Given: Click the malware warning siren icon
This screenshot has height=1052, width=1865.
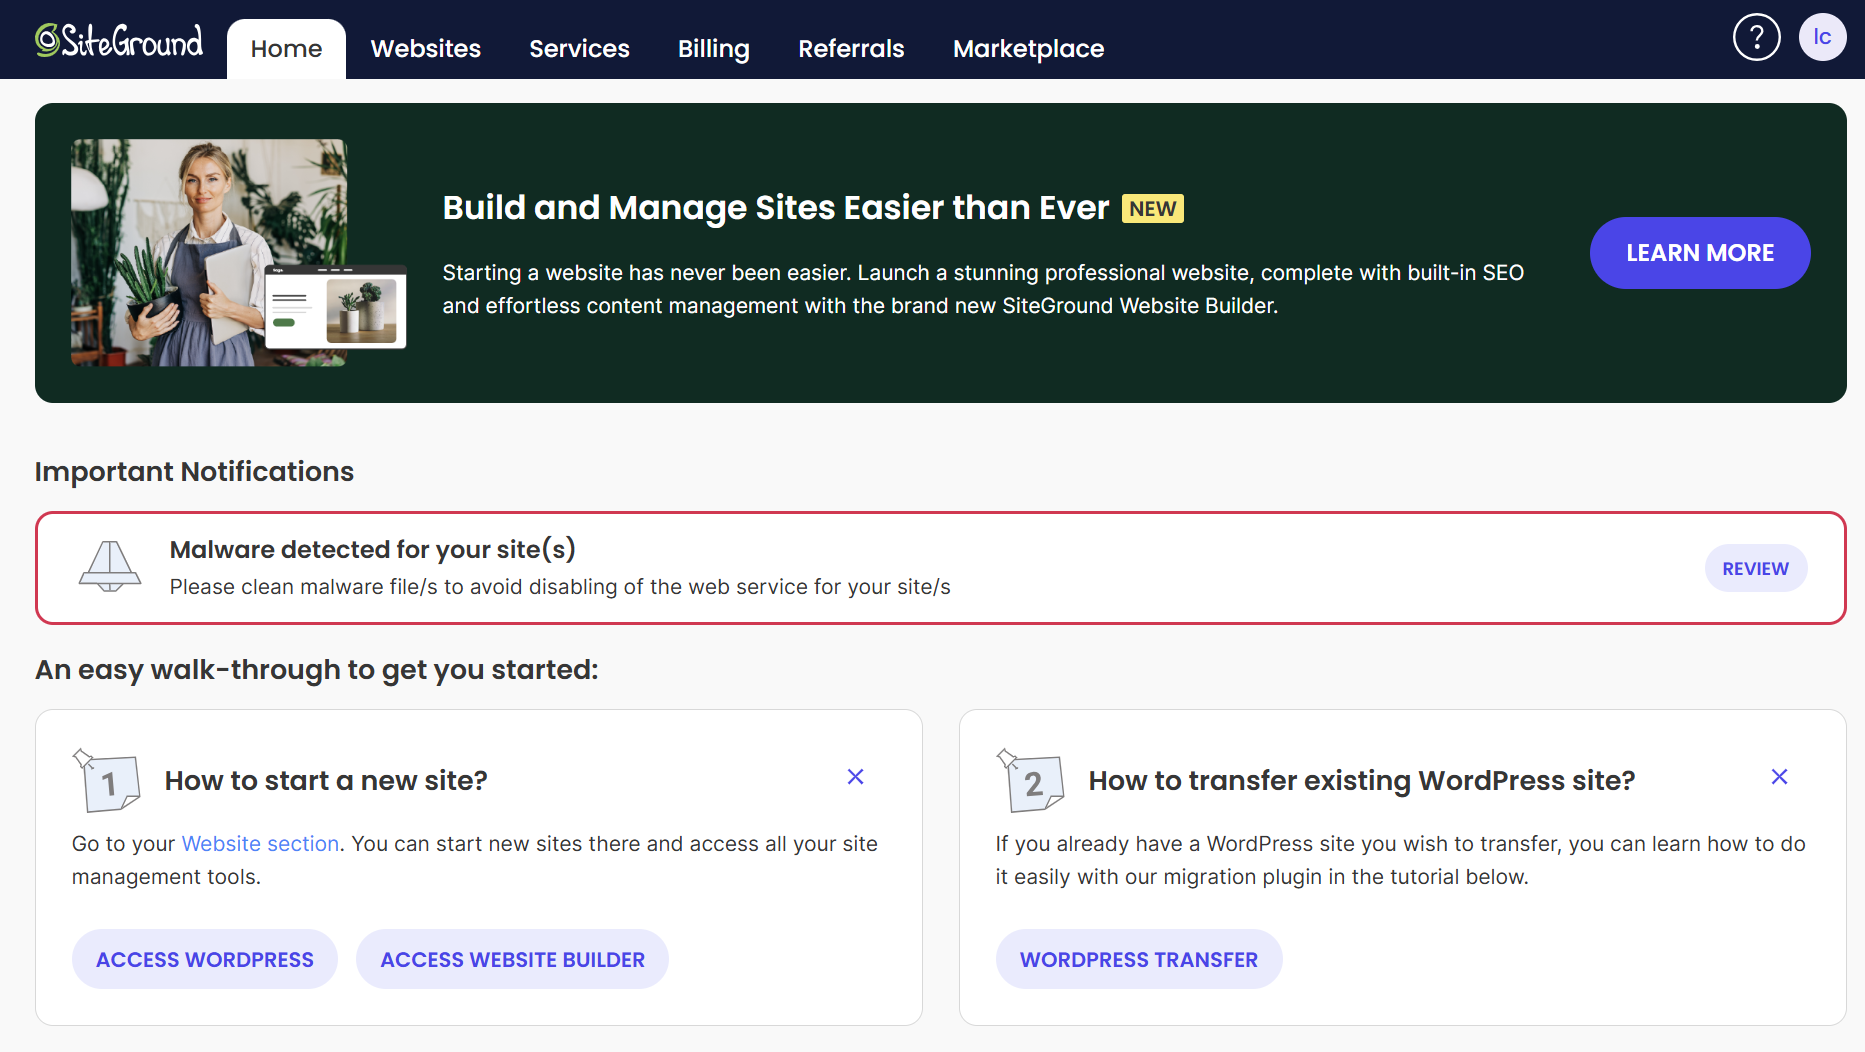Looking at the screenshot, I should pyautogui.click(x=109, y=567).
